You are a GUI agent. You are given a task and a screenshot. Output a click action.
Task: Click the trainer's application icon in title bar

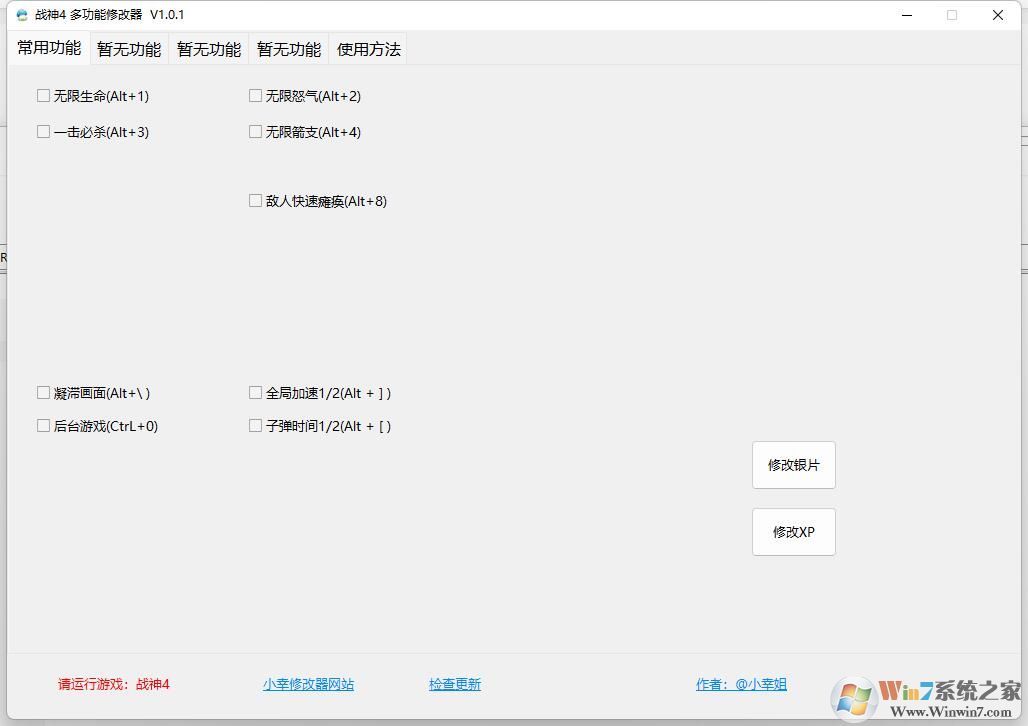click(22, 15)
